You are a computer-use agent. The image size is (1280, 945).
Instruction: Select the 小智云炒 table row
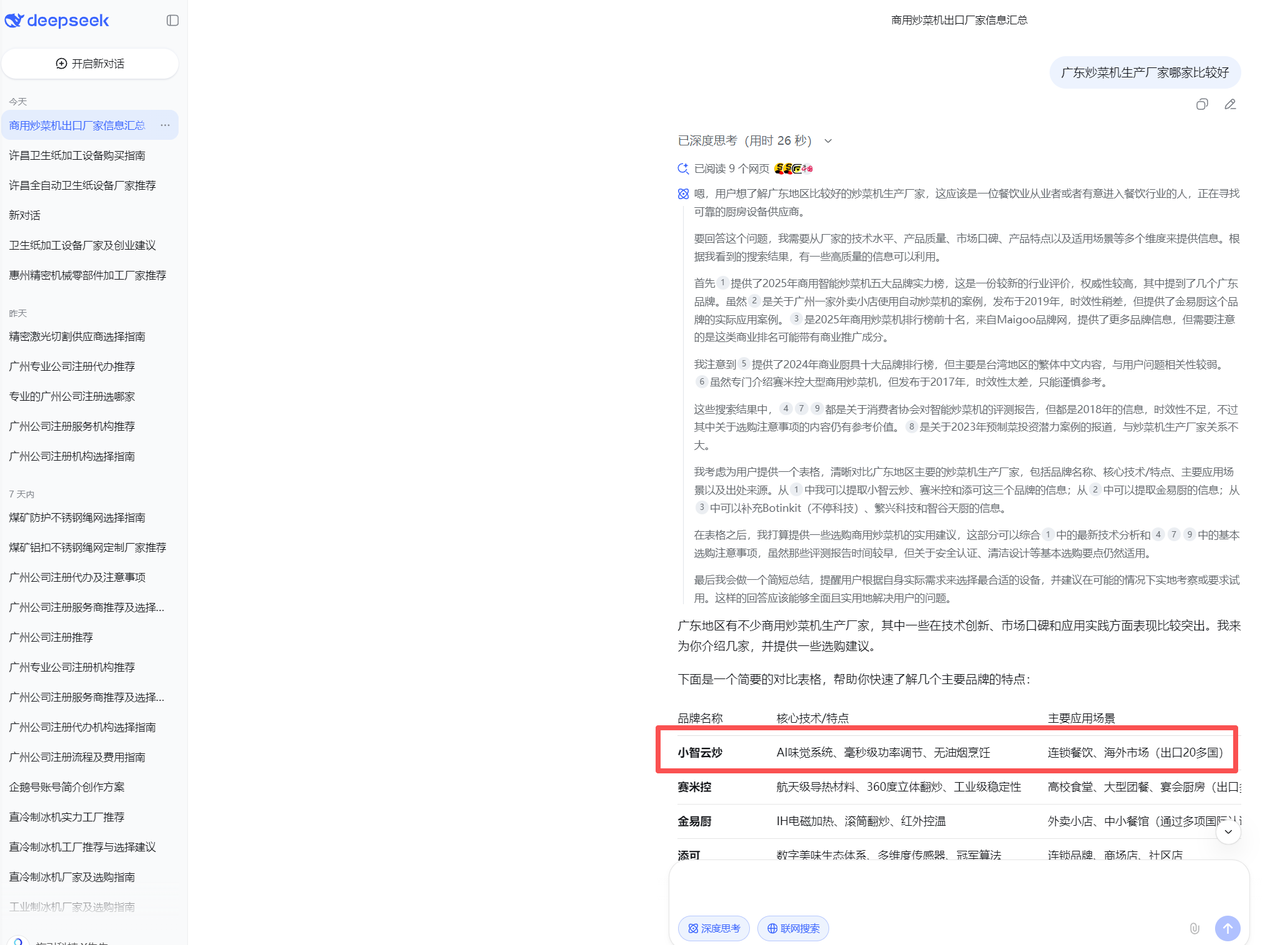[x=947, y=752]
